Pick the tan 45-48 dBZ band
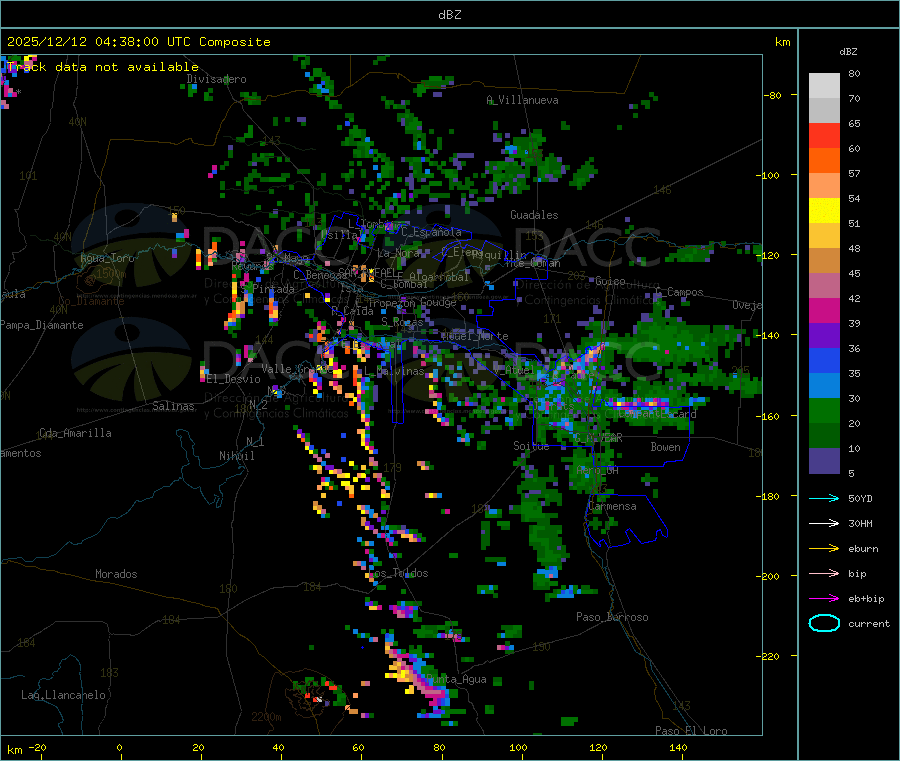The height and width of the screenshot is (761, 900). tap(824, 261)
